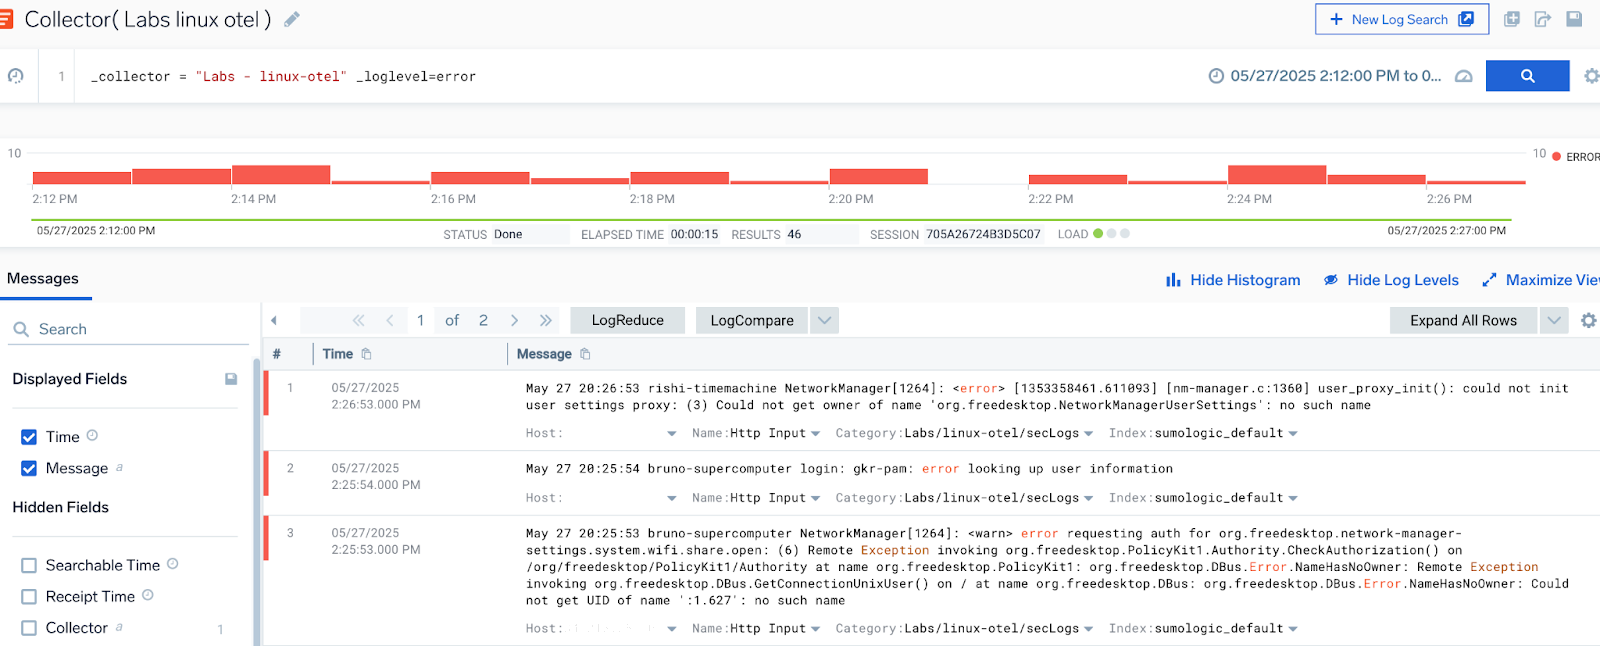Click the pencil edit icon beside the search title

[x=292, y=19]
